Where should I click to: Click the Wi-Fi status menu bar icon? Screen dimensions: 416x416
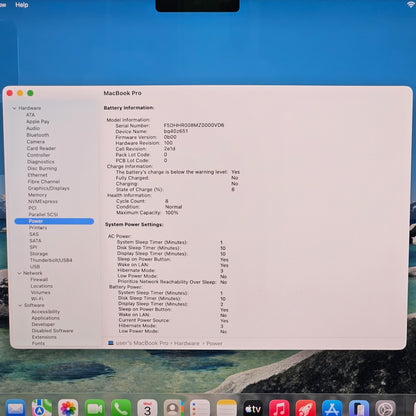(411, 4)
